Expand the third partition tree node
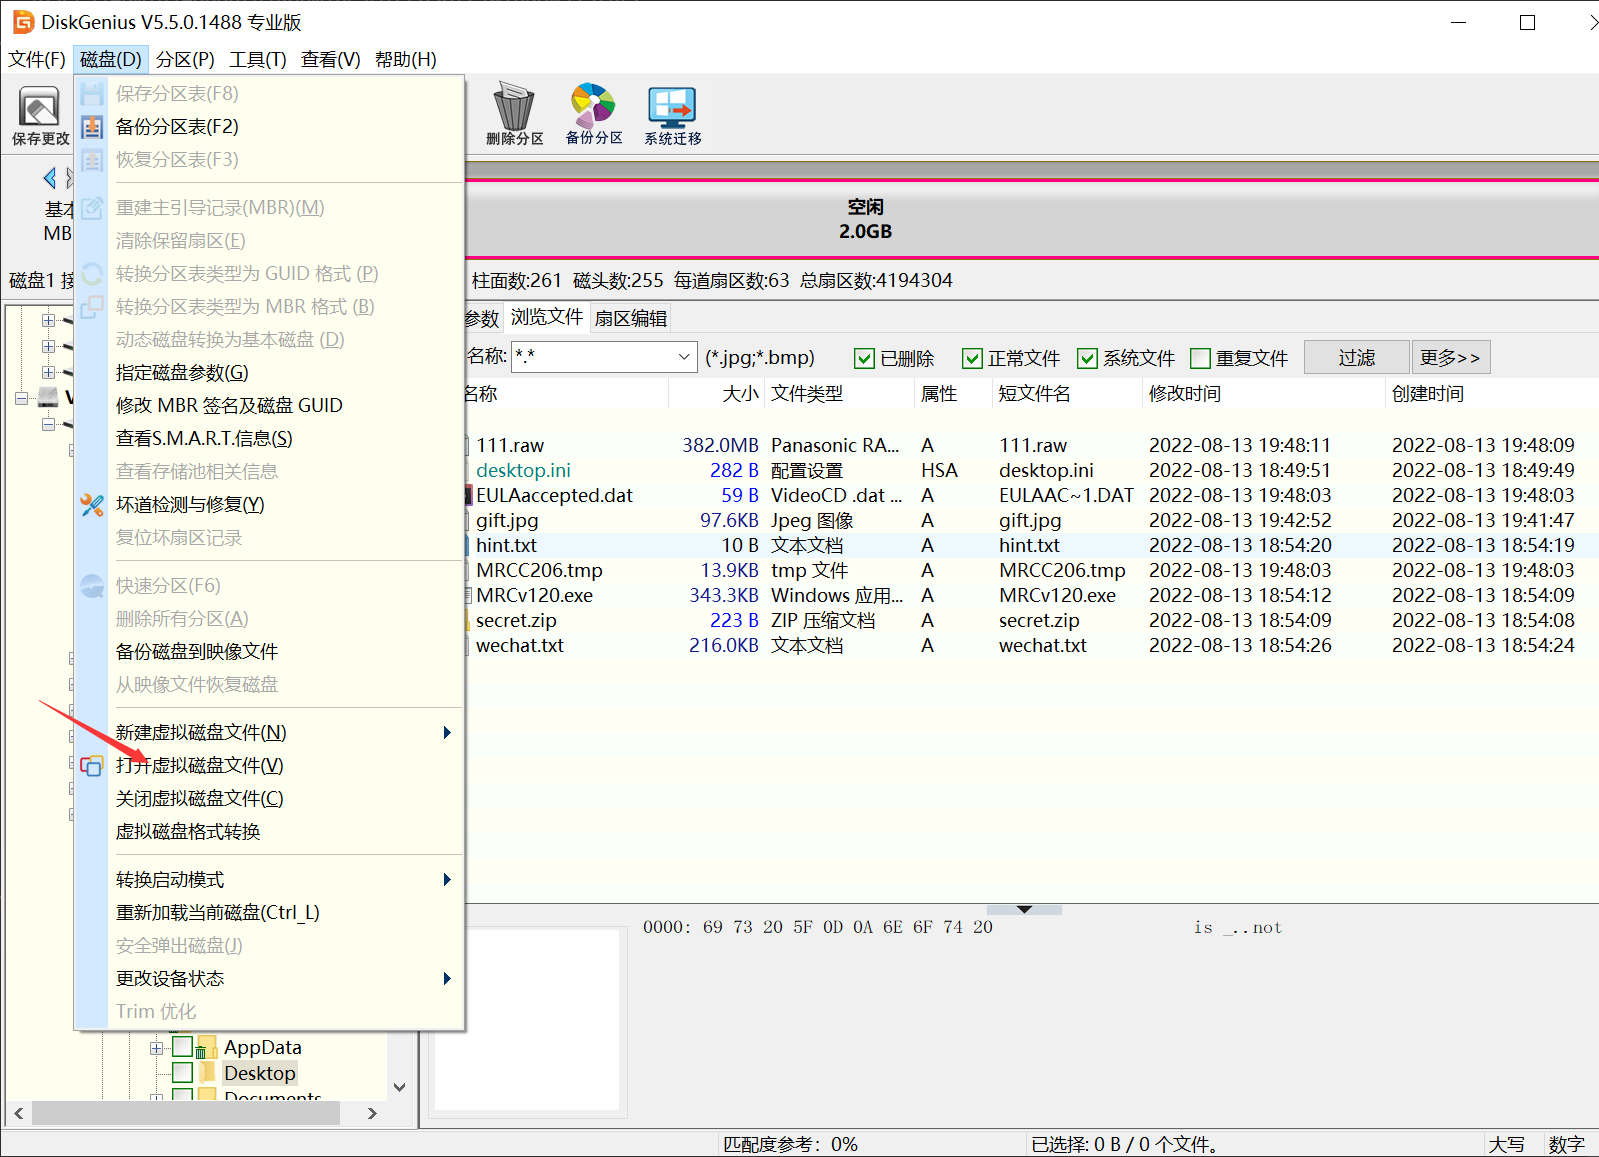 (x=48, y=372)
